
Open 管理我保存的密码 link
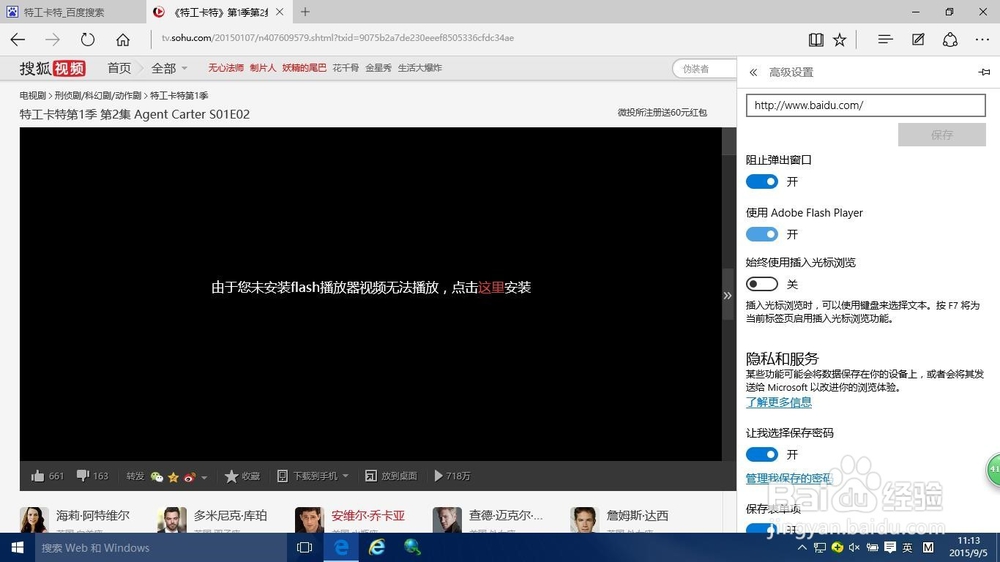click(x=789, y=478)
